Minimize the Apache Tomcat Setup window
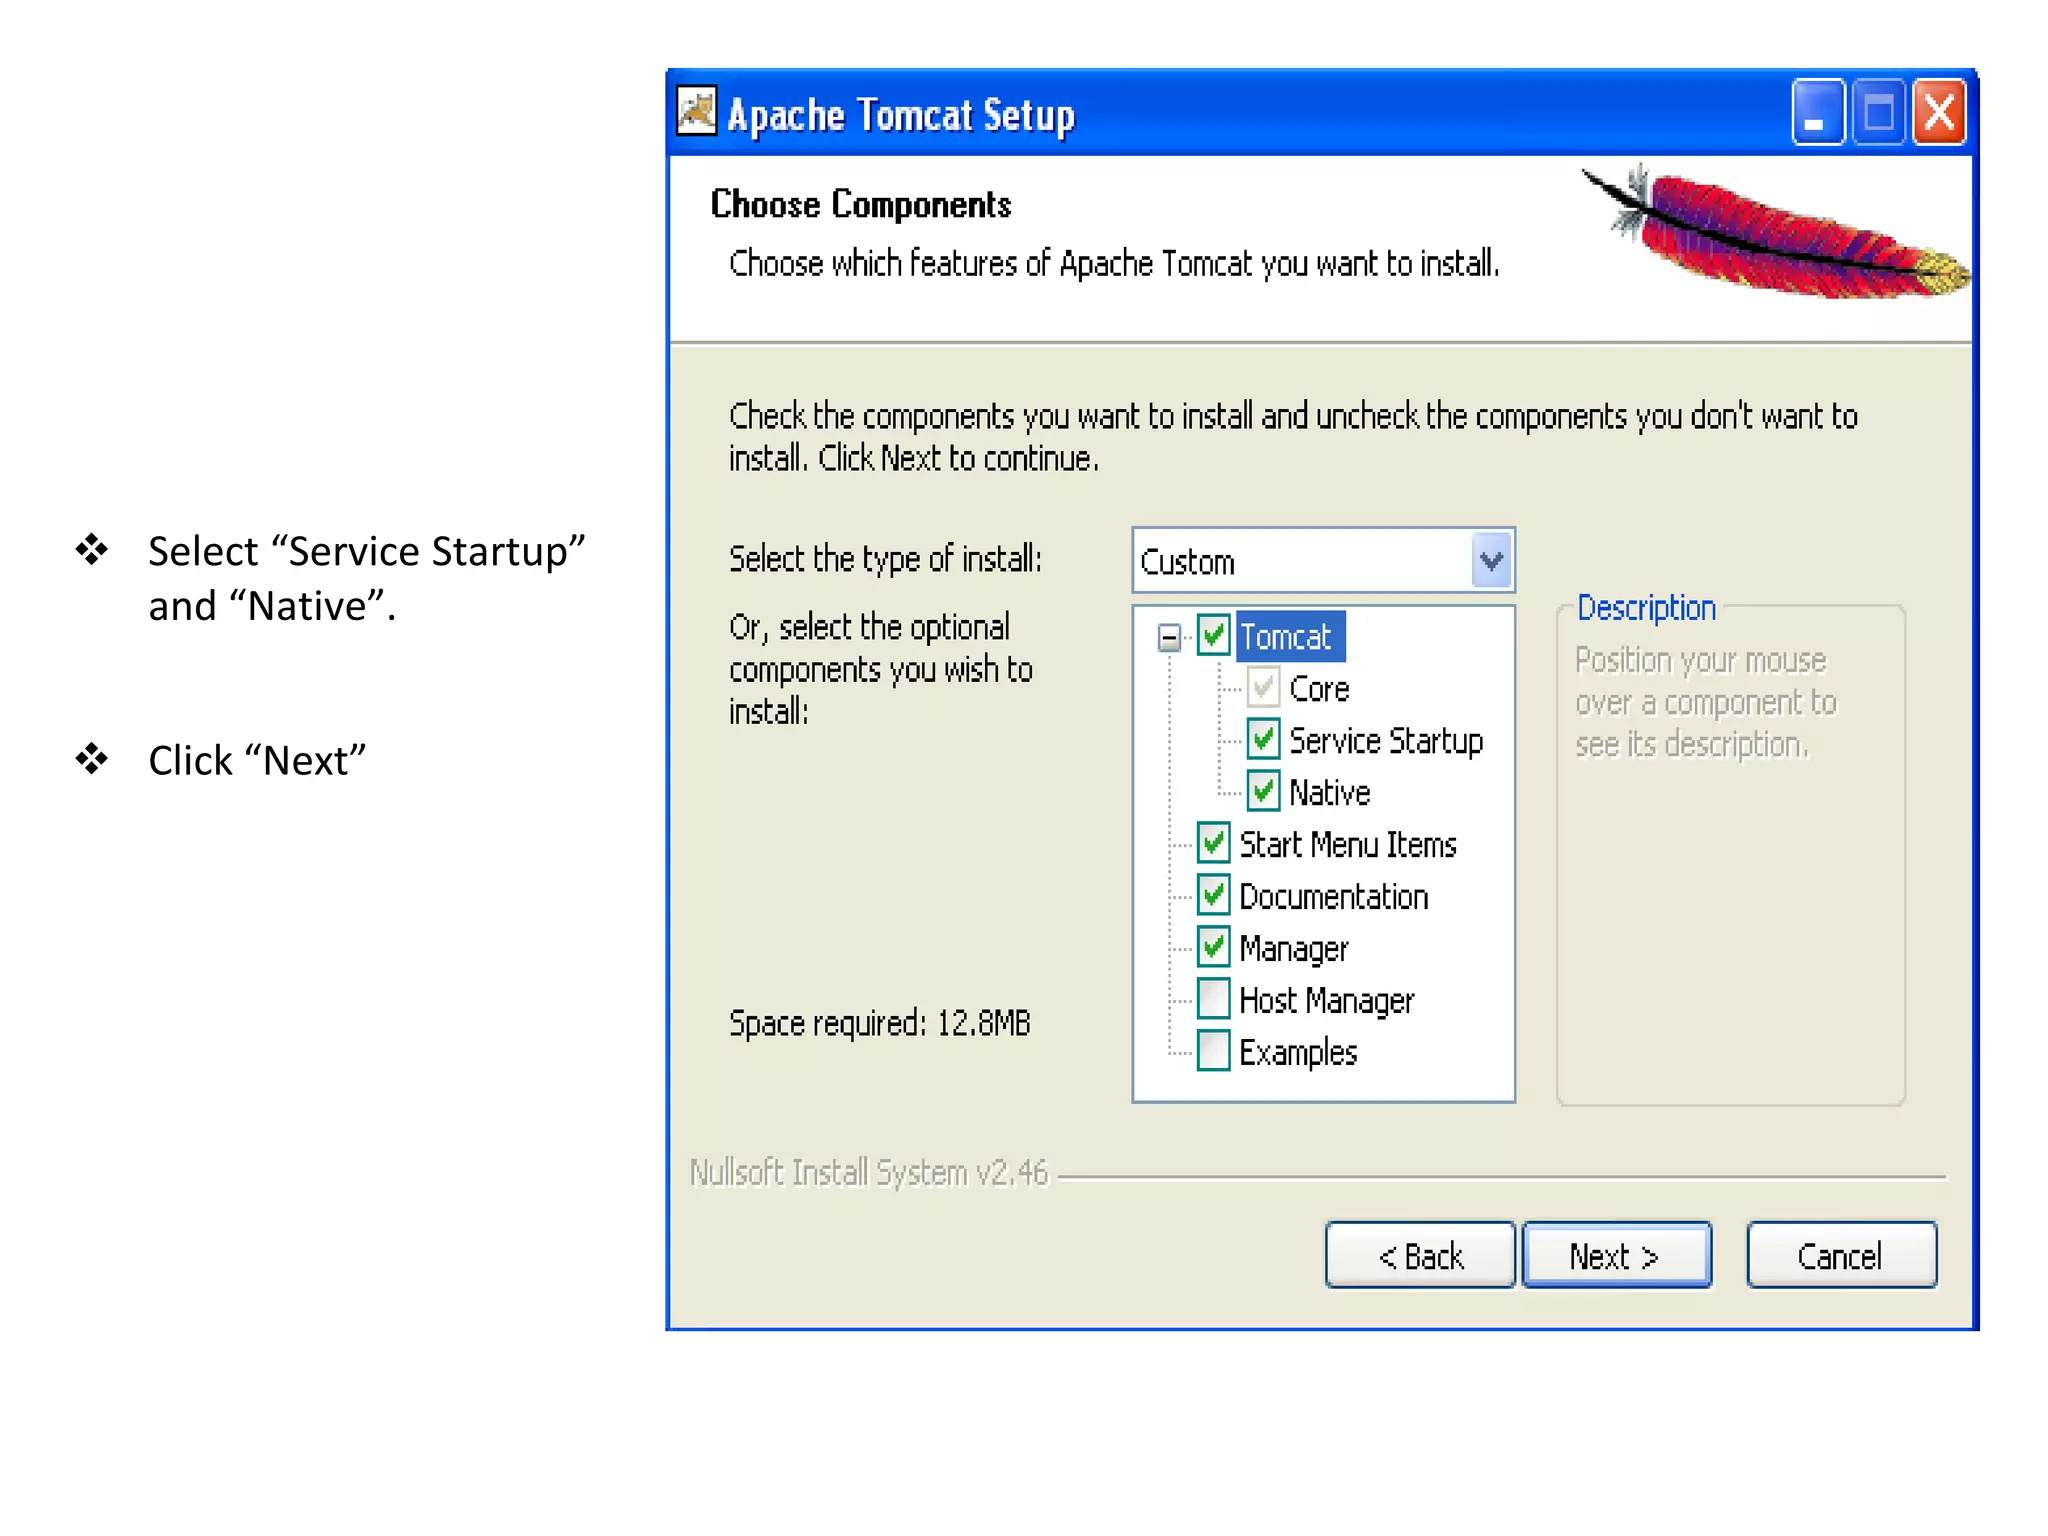Image resolution: width=2048 pixels, height=1536 pixels. tap(1817, 112)
